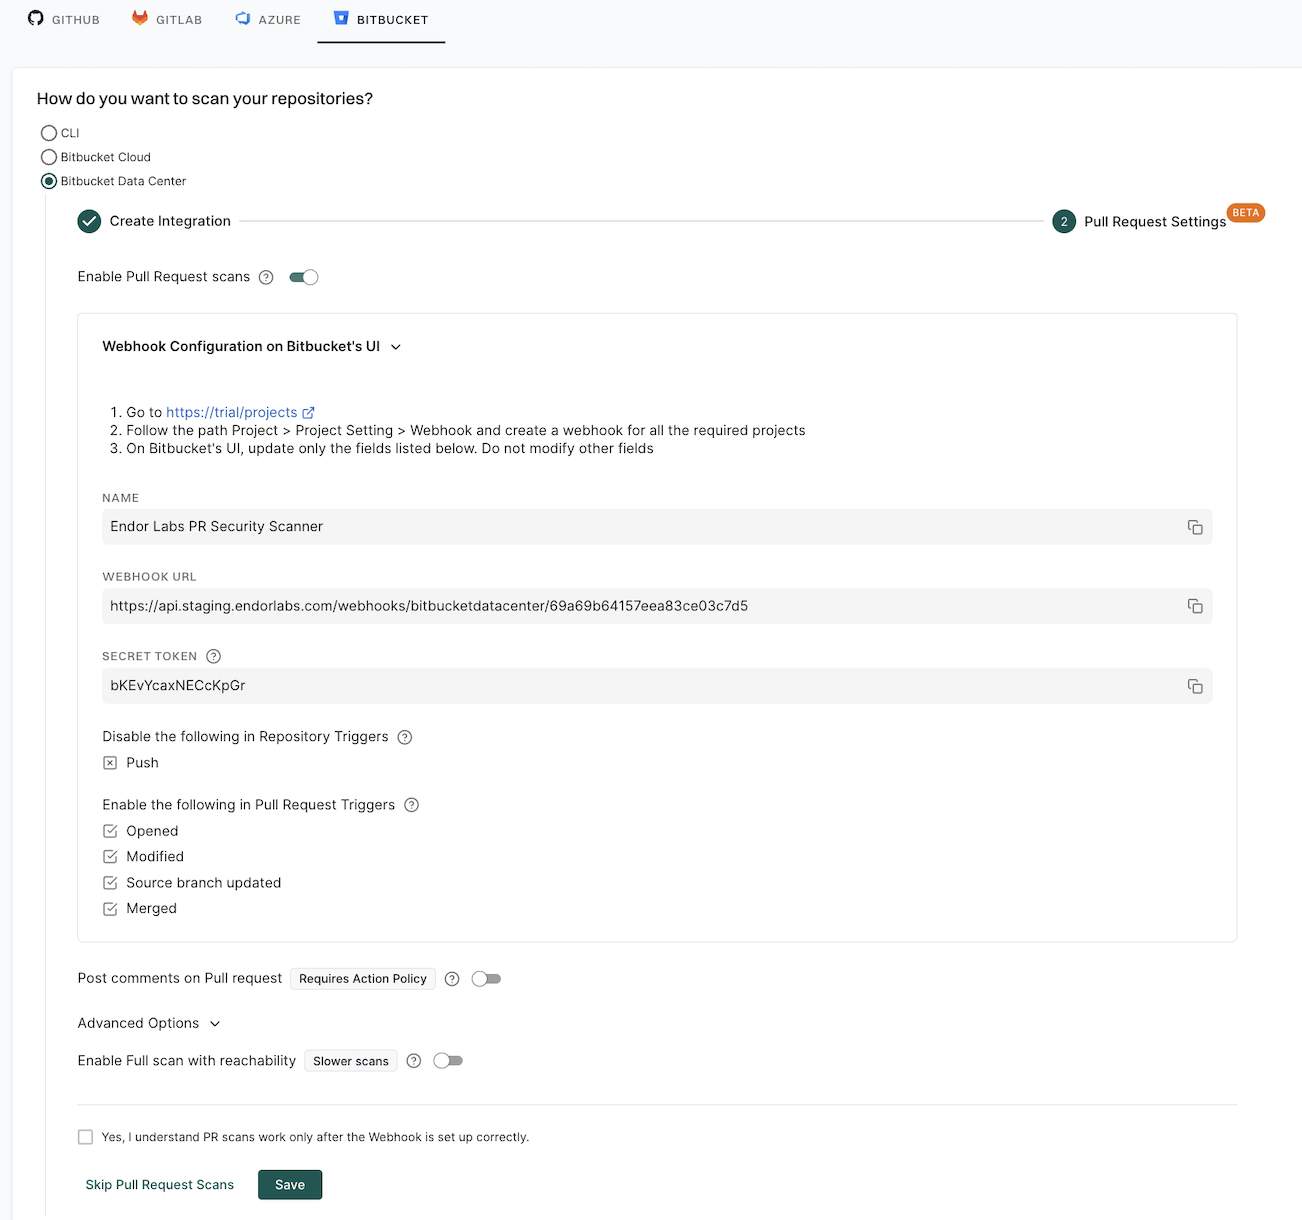1302x1220 pixels.
Task: Copy the Webhook URL
Action: click(x=1195, y=605)
